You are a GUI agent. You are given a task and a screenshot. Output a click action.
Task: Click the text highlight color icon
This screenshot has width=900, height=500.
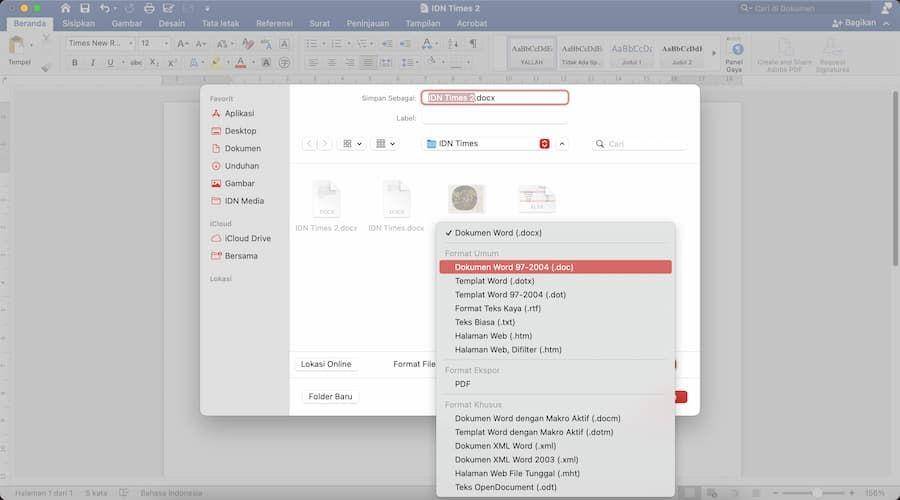pos(216,63)
